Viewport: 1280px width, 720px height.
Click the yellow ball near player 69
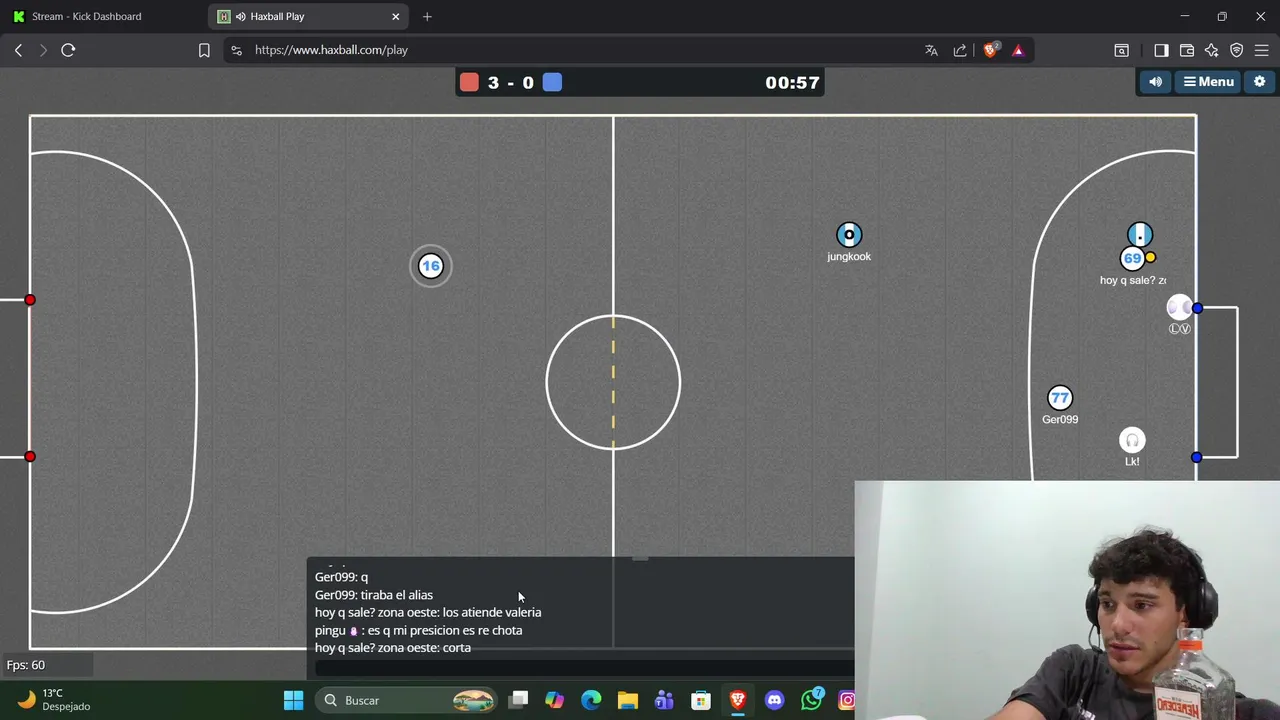(1150, 258)
